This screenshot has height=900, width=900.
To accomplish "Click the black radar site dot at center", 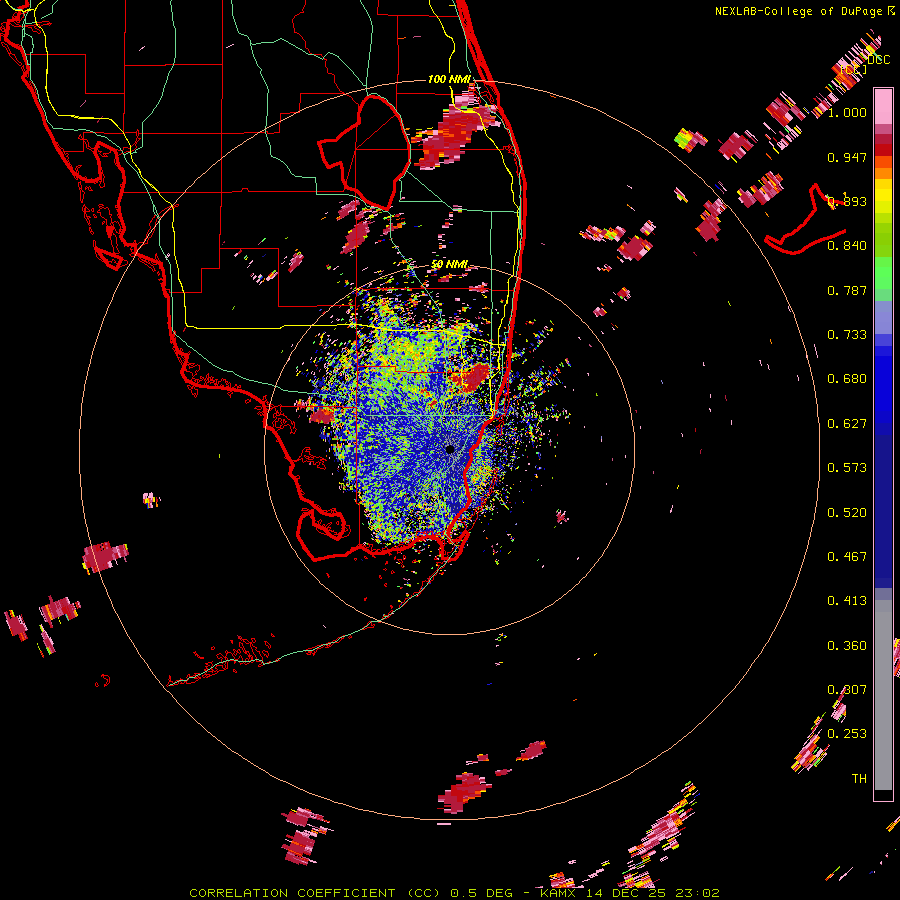I will point(450,449).
